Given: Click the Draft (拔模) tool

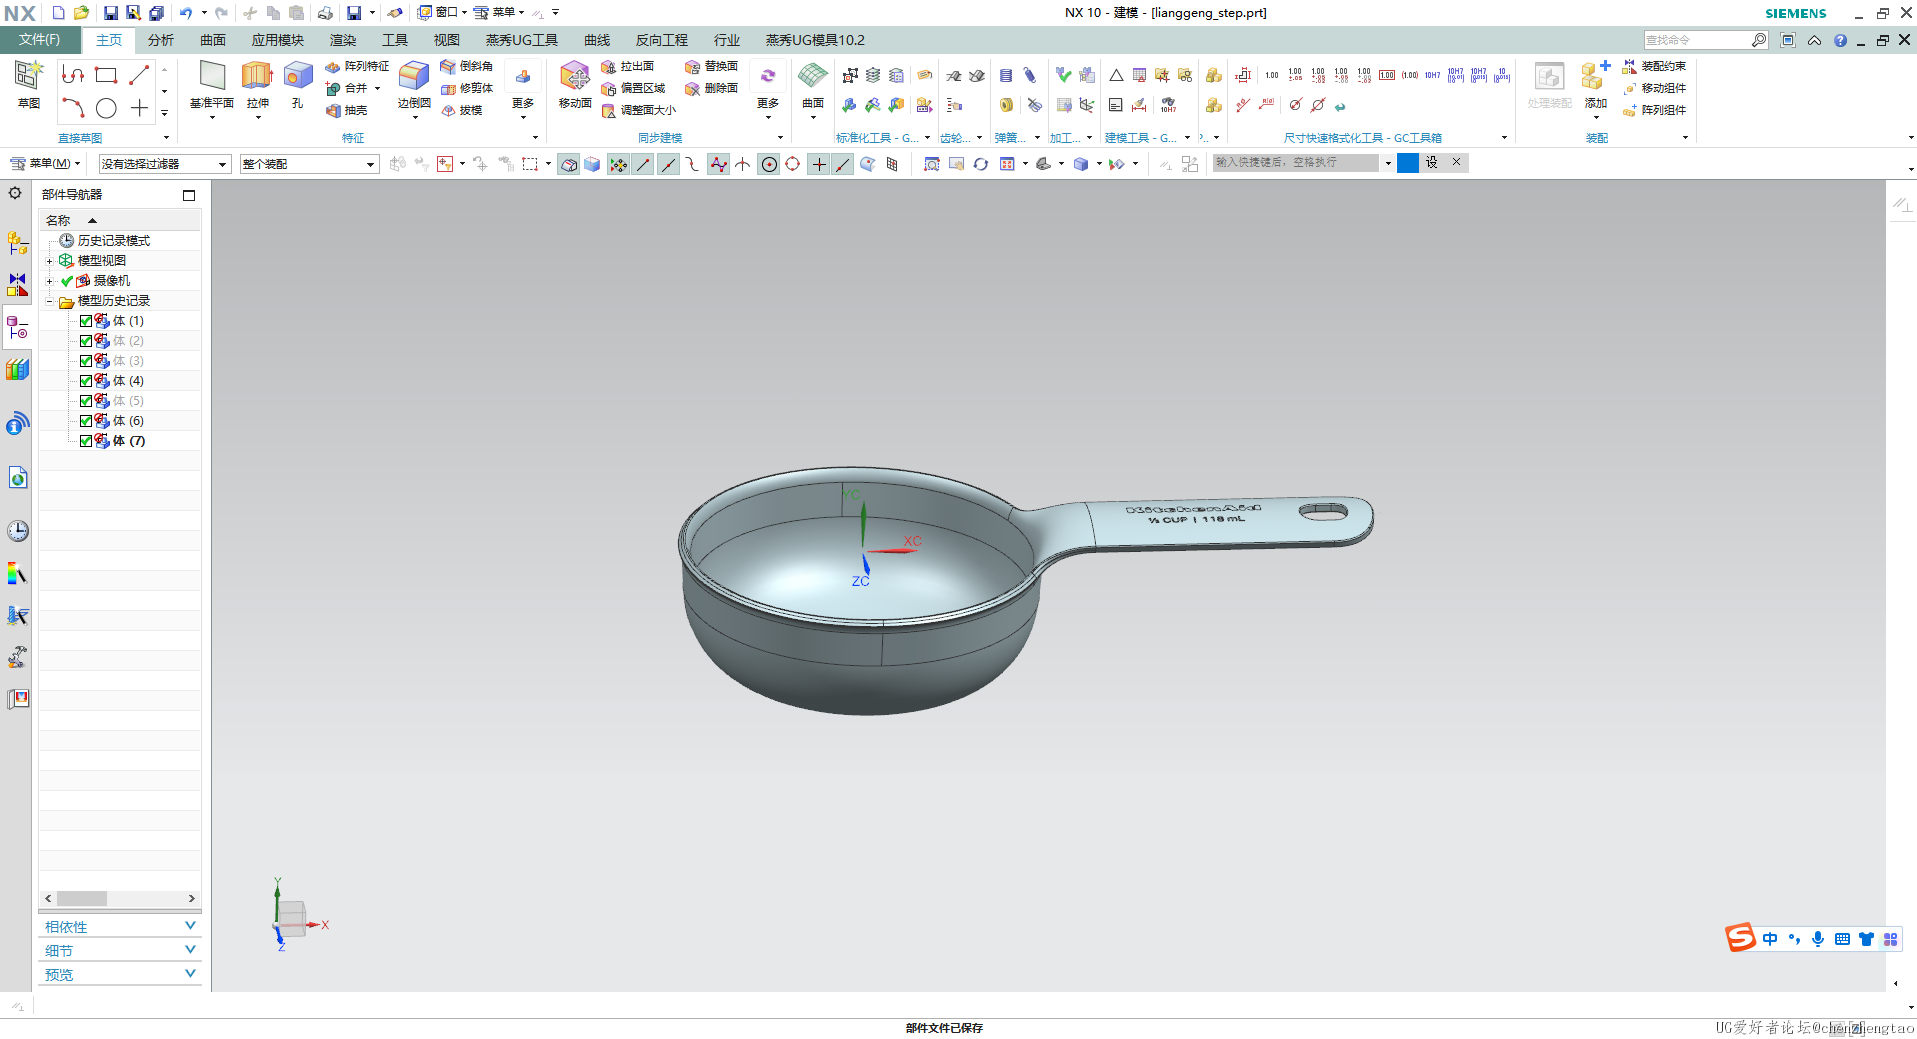Looking at the screenshot, I should 462,110.
